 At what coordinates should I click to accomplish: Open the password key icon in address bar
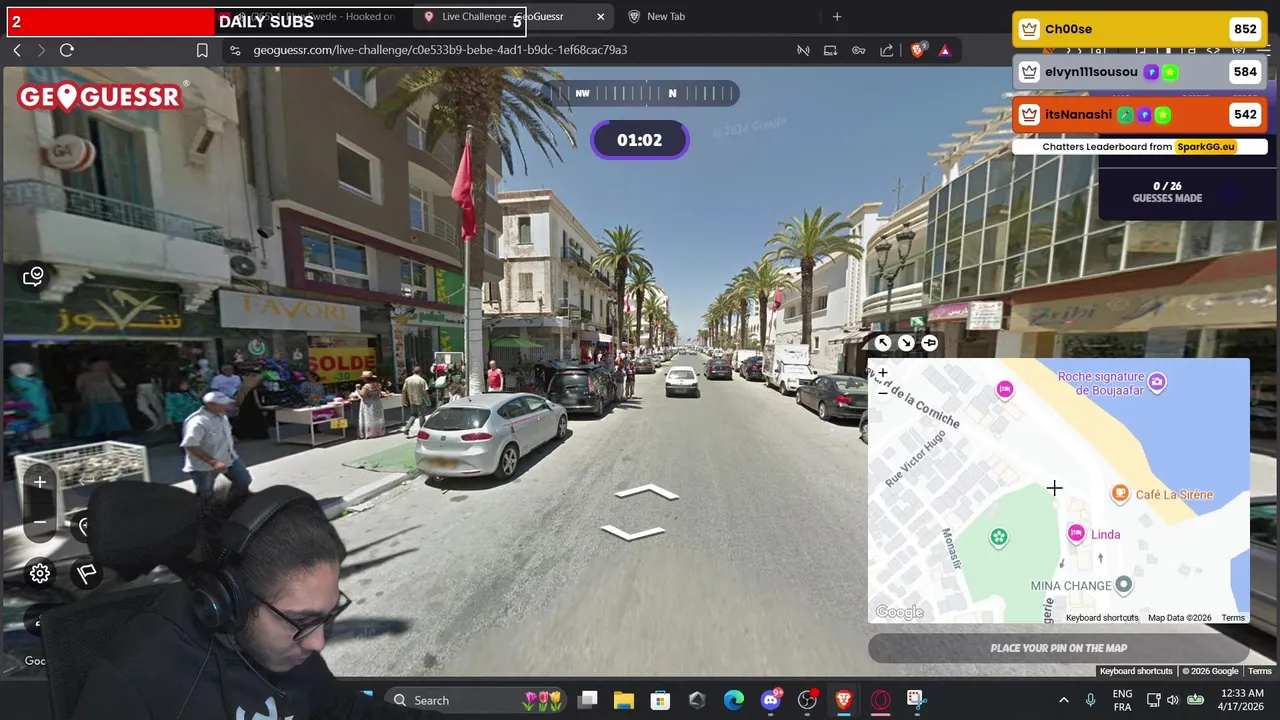[x=858, y=50]
